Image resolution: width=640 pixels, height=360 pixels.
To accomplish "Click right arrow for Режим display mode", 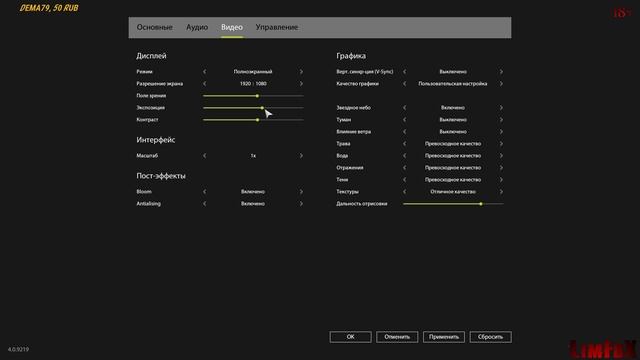I will [x=301, y=72].
